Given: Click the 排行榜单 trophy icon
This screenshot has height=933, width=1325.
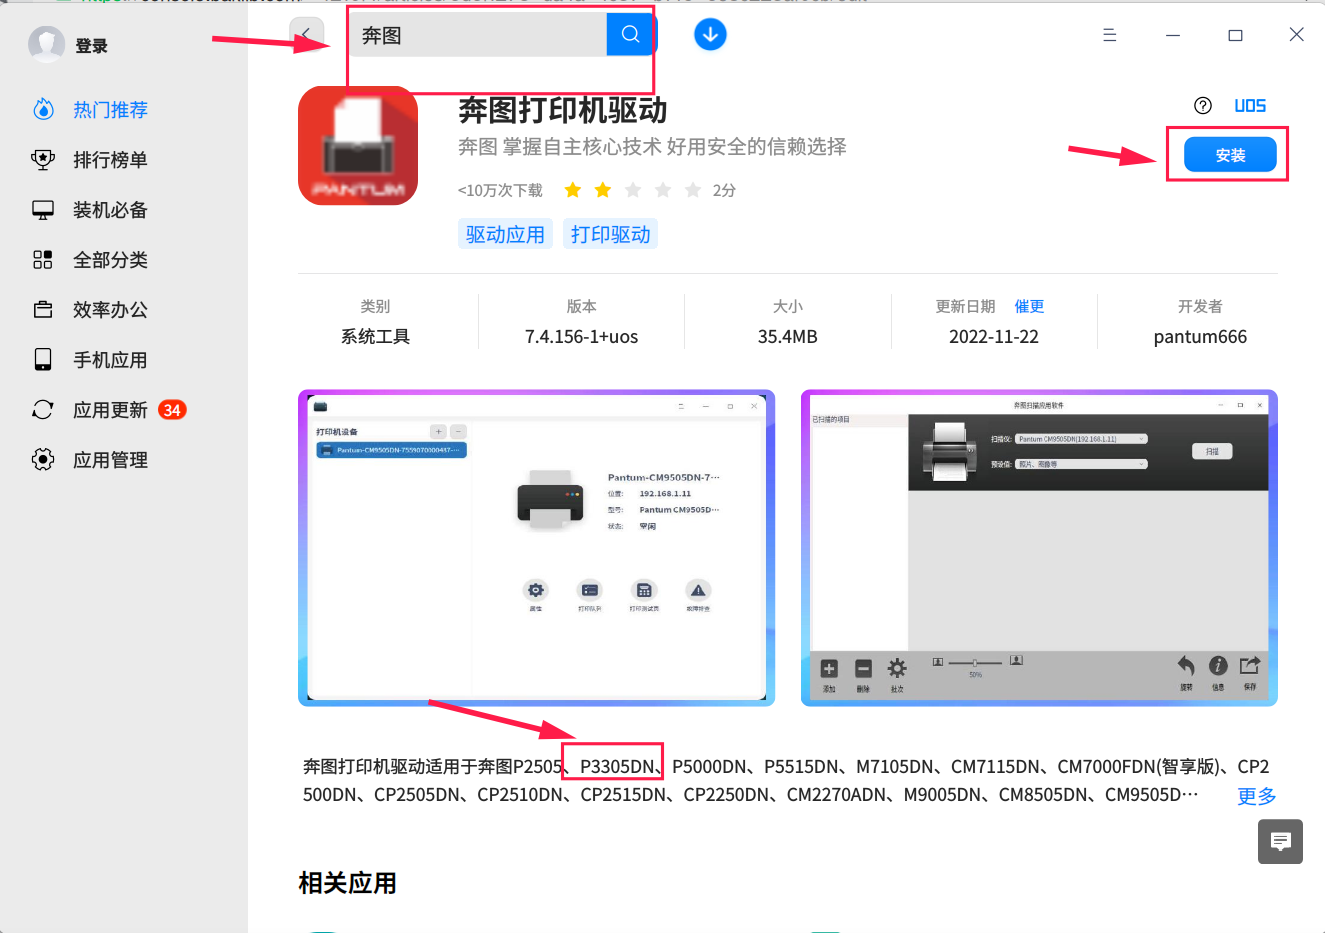Looking at the screenshot, I should tap(43, 160).
